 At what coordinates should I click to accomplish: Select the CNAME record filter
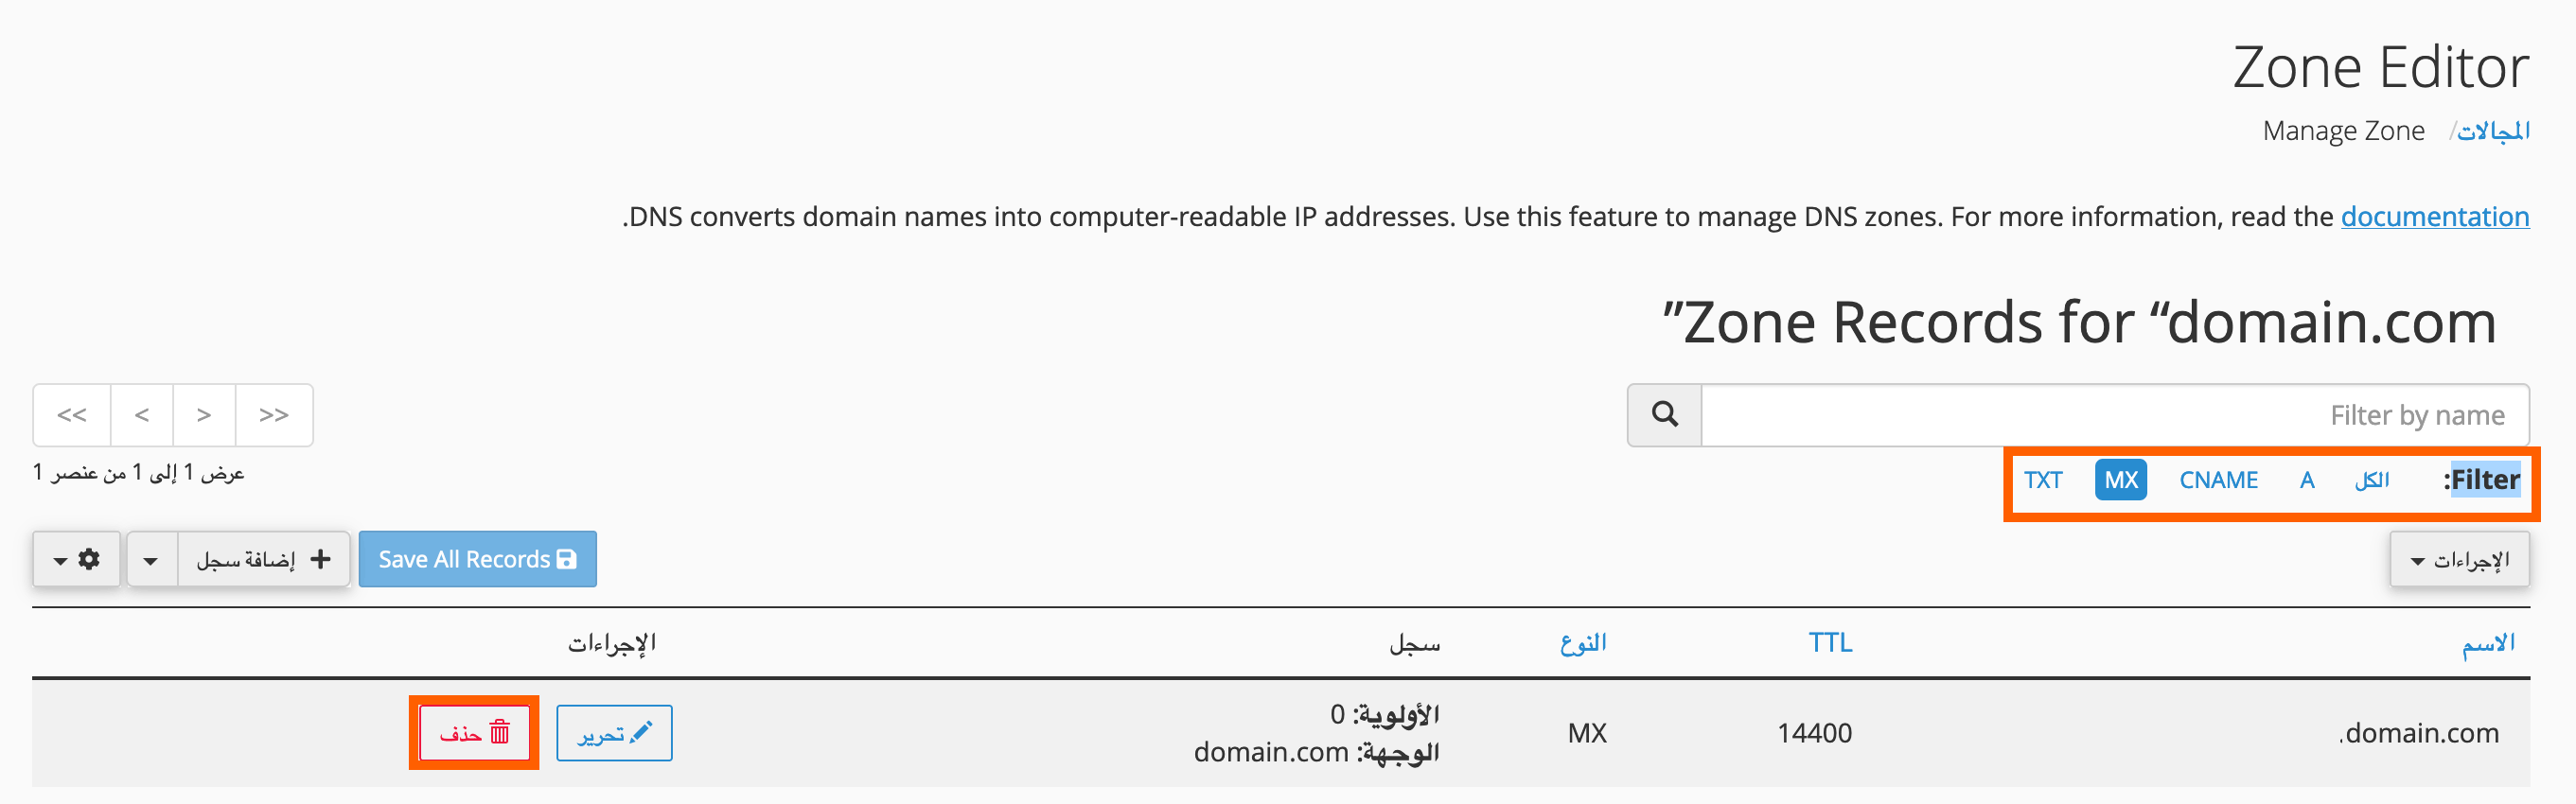pos(2218,480)
